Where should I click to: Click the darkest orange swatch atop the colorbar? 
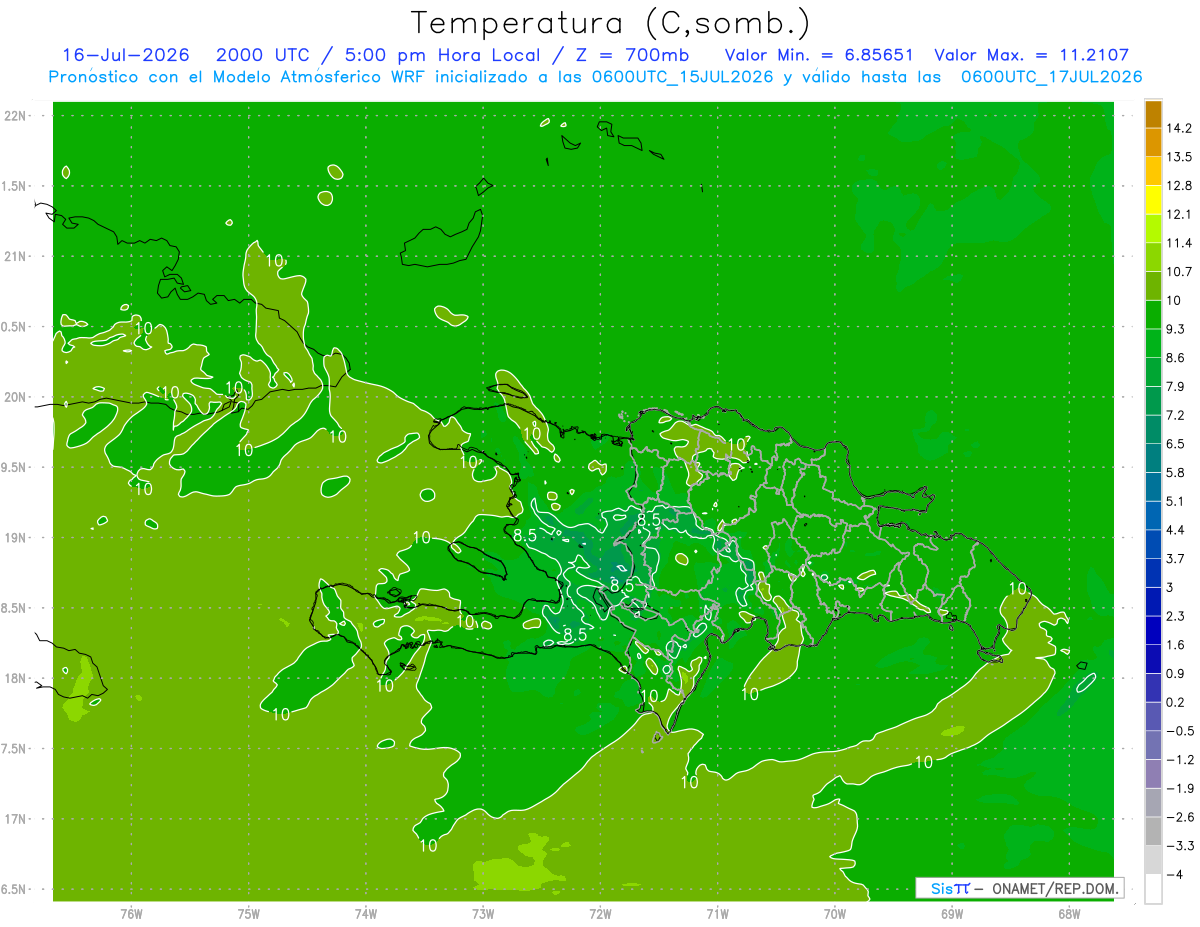1153,114
